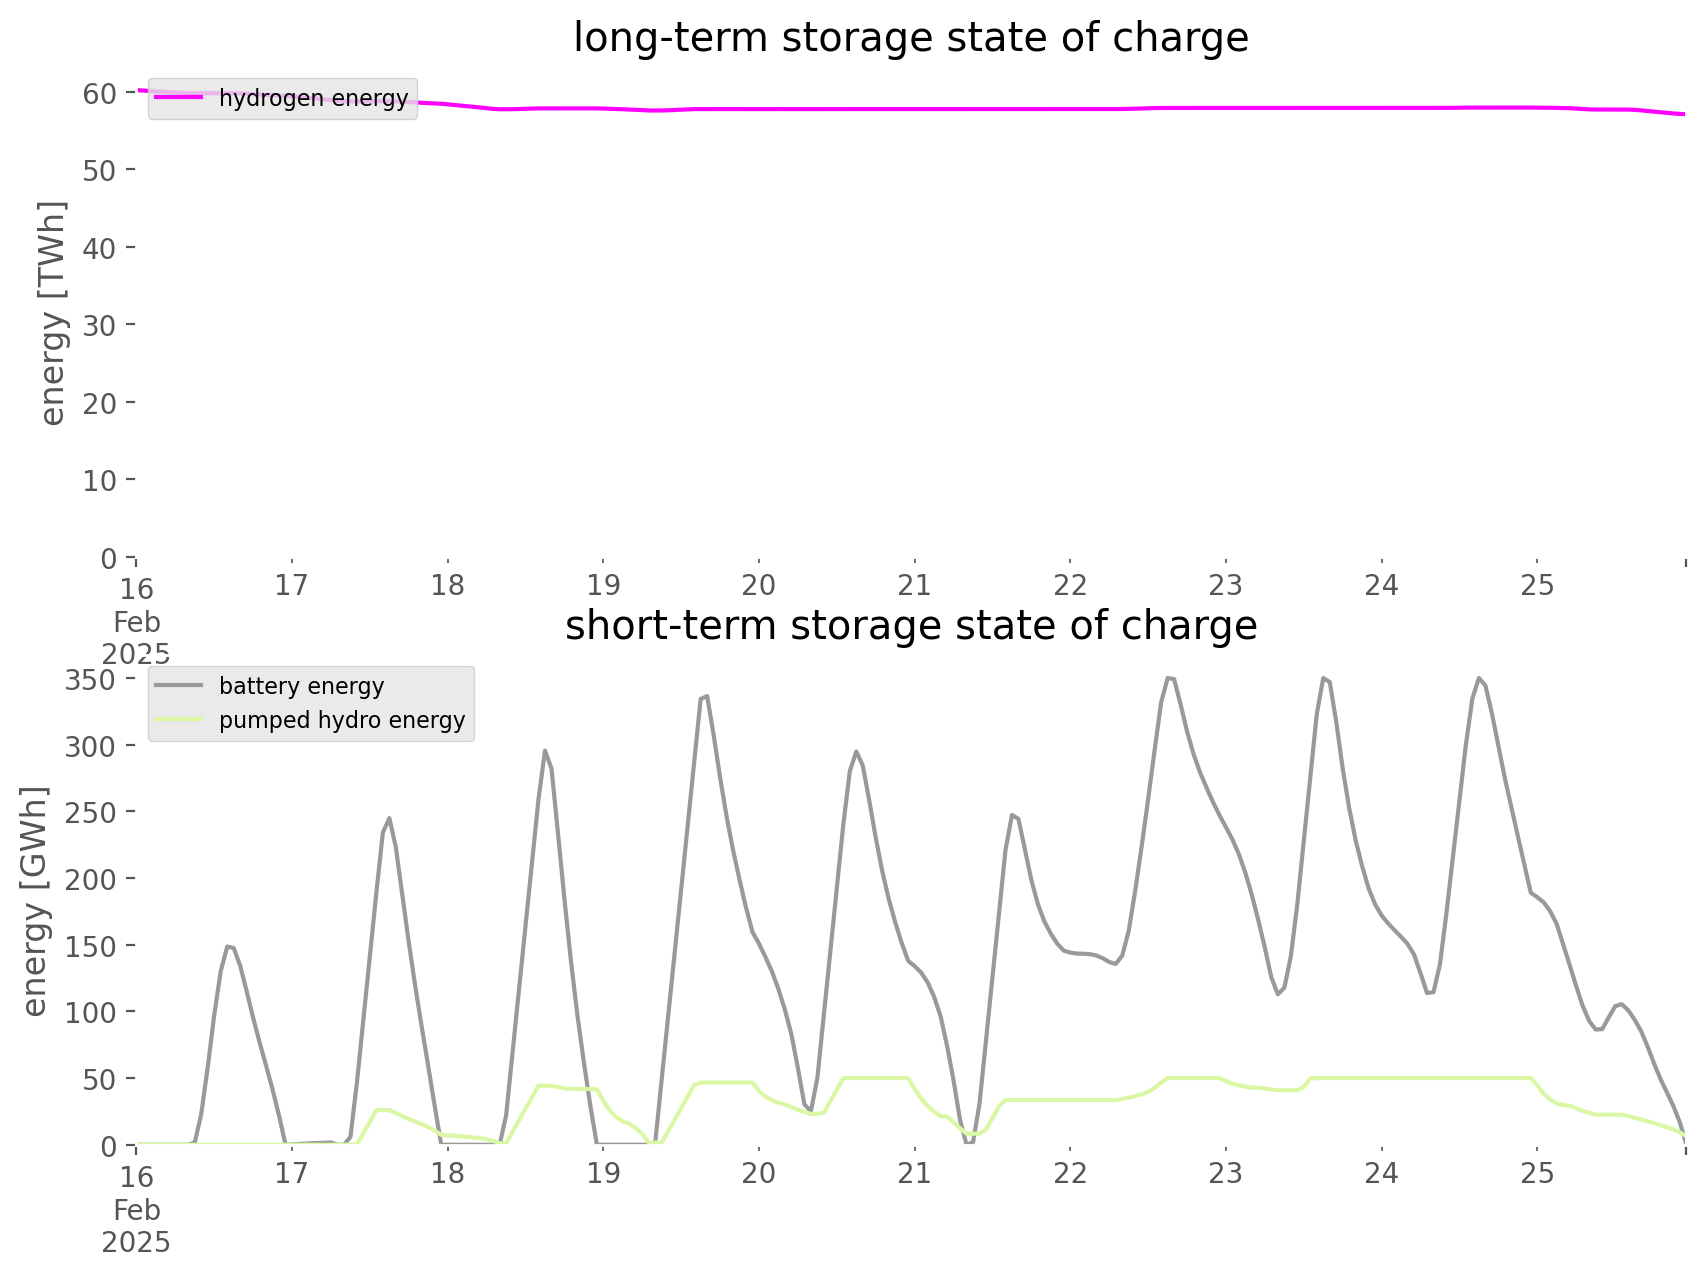Click date tick 19 on the top chart
This screenshot has height=1277, width=1706.
[603, 585]
